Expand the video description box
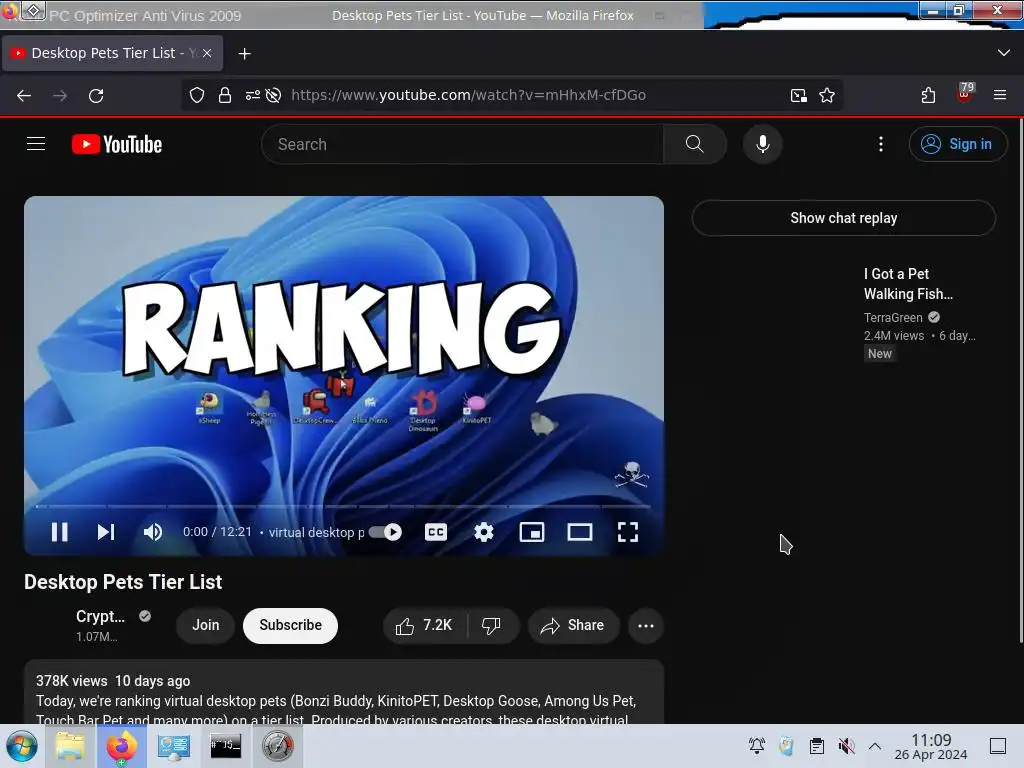Image resolution: width=1024 pixels, height=768 pixels. (344, 692)
